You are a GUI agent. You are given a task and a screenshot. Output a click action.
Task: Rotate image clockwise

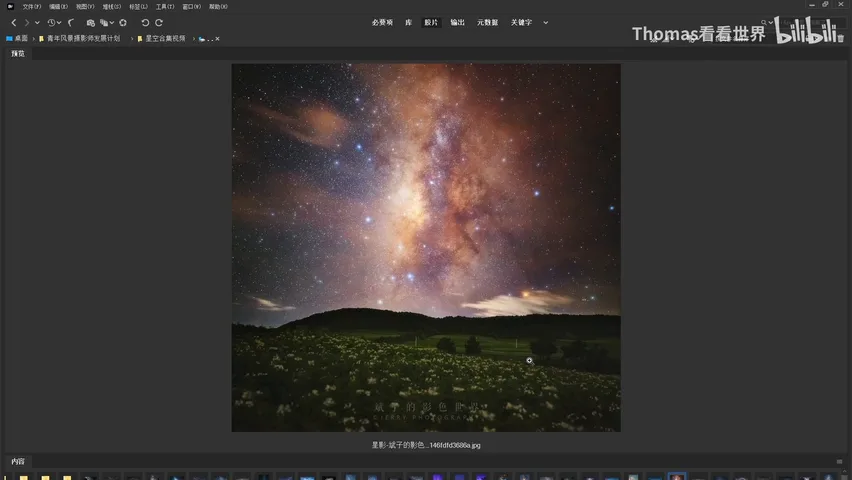[x=159, y=23]
